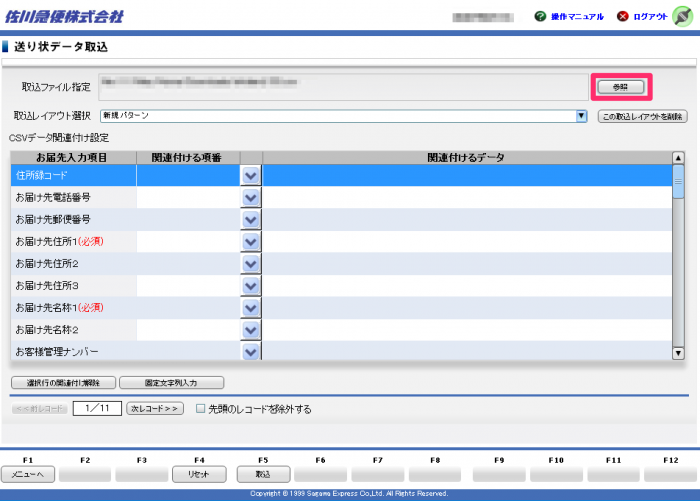Select the お届け先住所1(必須) row label
Viewport: 700px width, 501px height.
[x=59, y=242]
